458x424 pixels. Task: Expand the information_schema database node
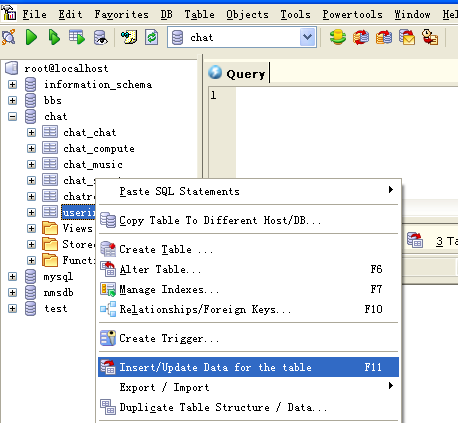coord(12,84)
